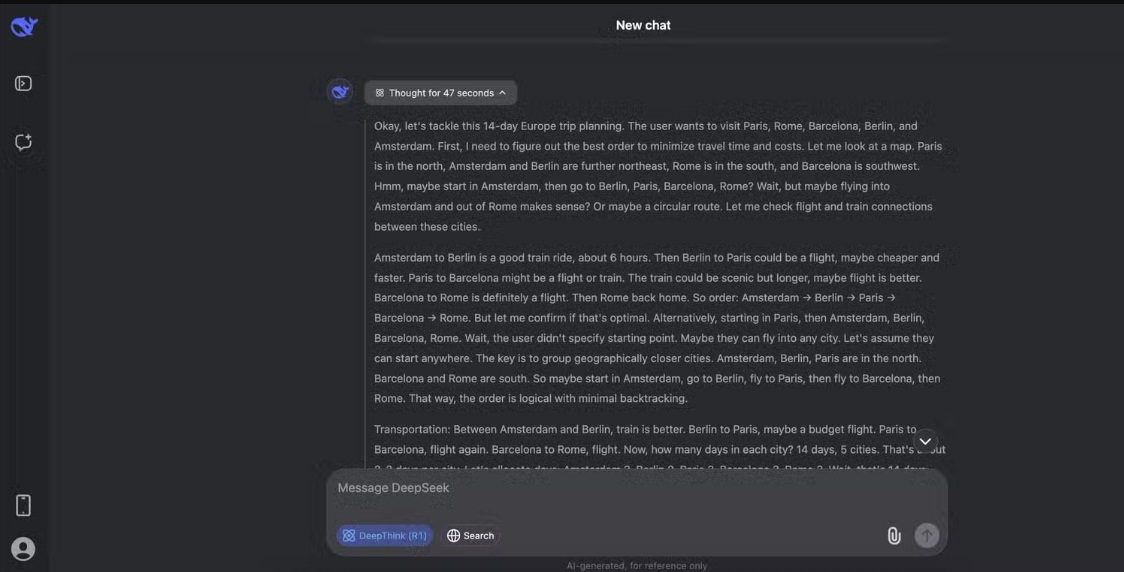Click the atom icon in the Thought button
This screenshot has height=572, width=1124.
coord(380,93)
